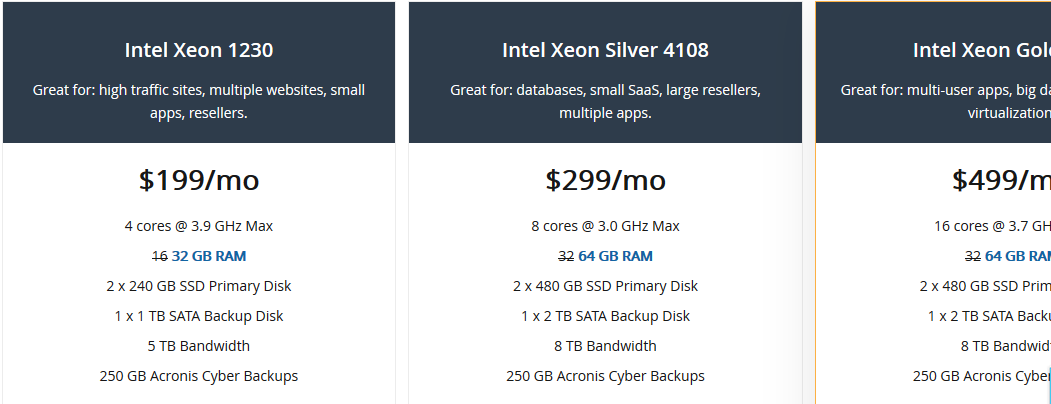Click 64 GB RAM in Xeon Gold plan

coord(1017,256)
